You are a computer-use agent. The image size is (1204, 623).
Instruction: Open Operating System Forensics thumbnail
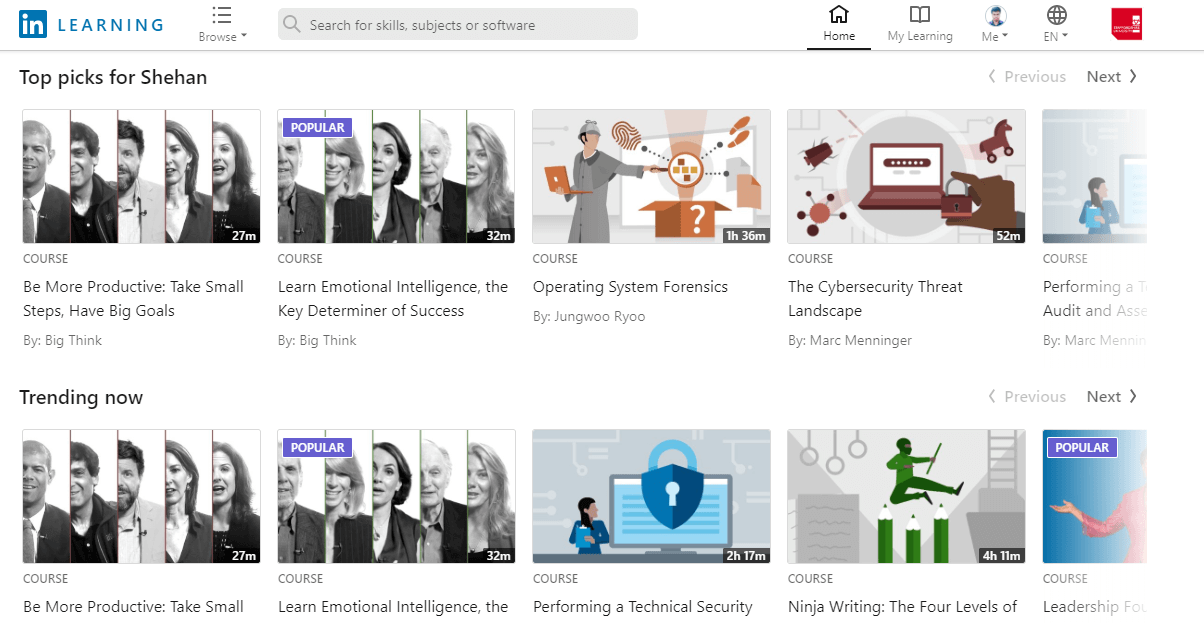651,177
